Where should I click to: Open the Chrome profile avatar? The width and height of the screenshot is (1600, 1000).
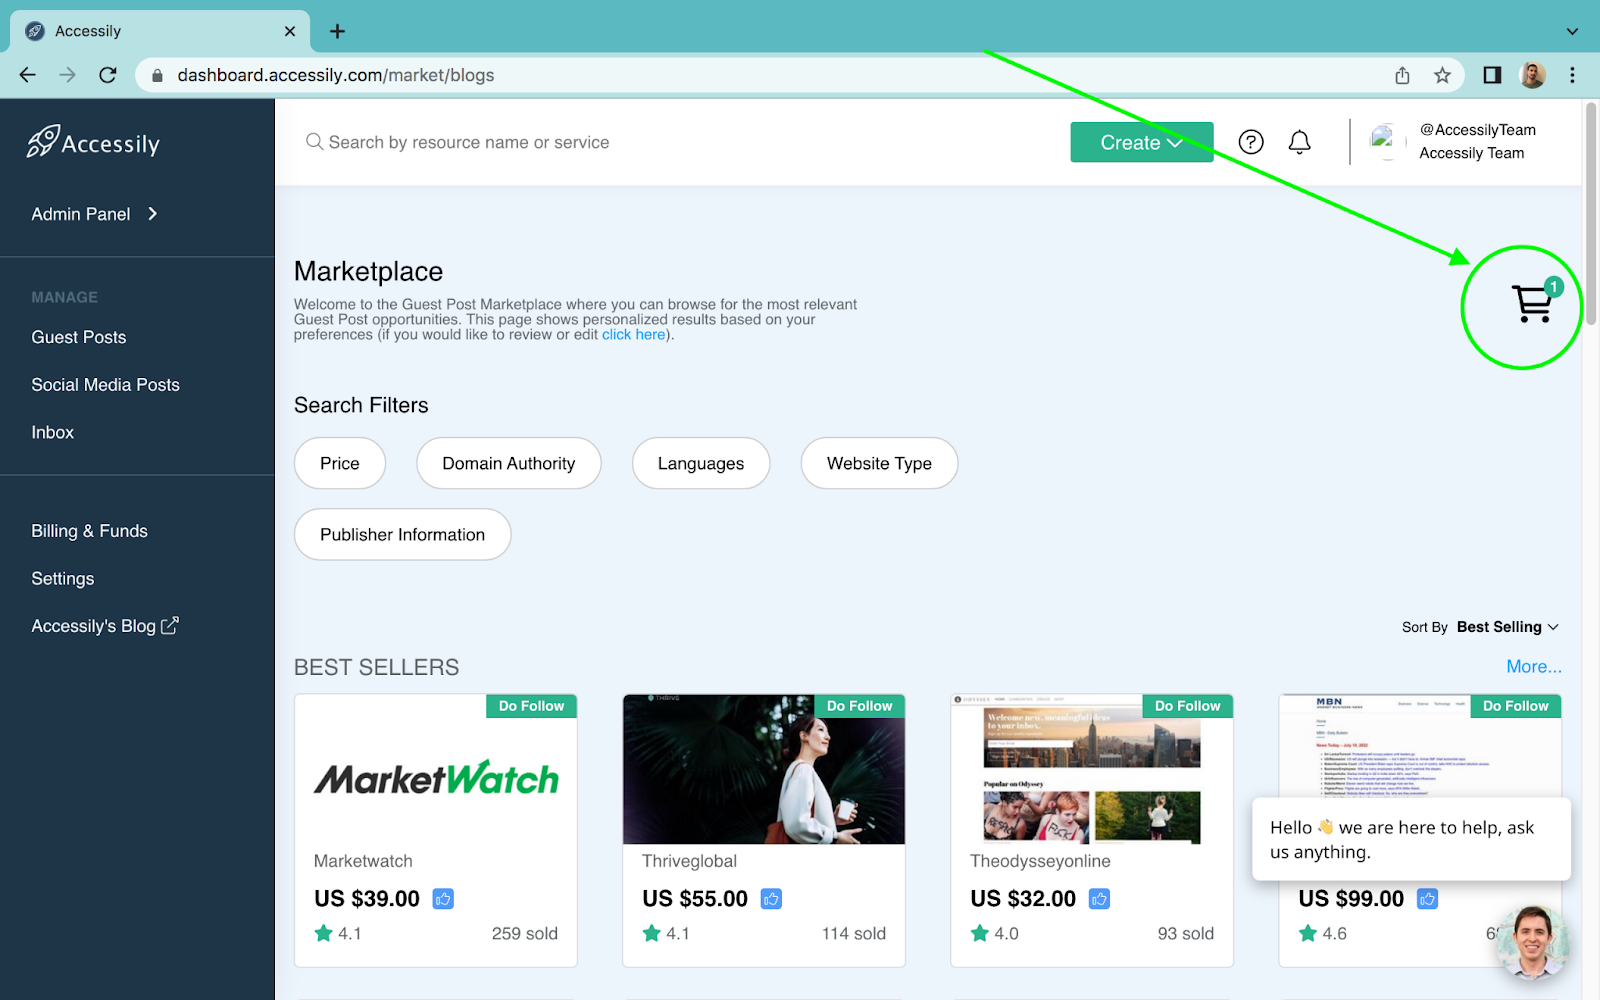pos(1532,75)
